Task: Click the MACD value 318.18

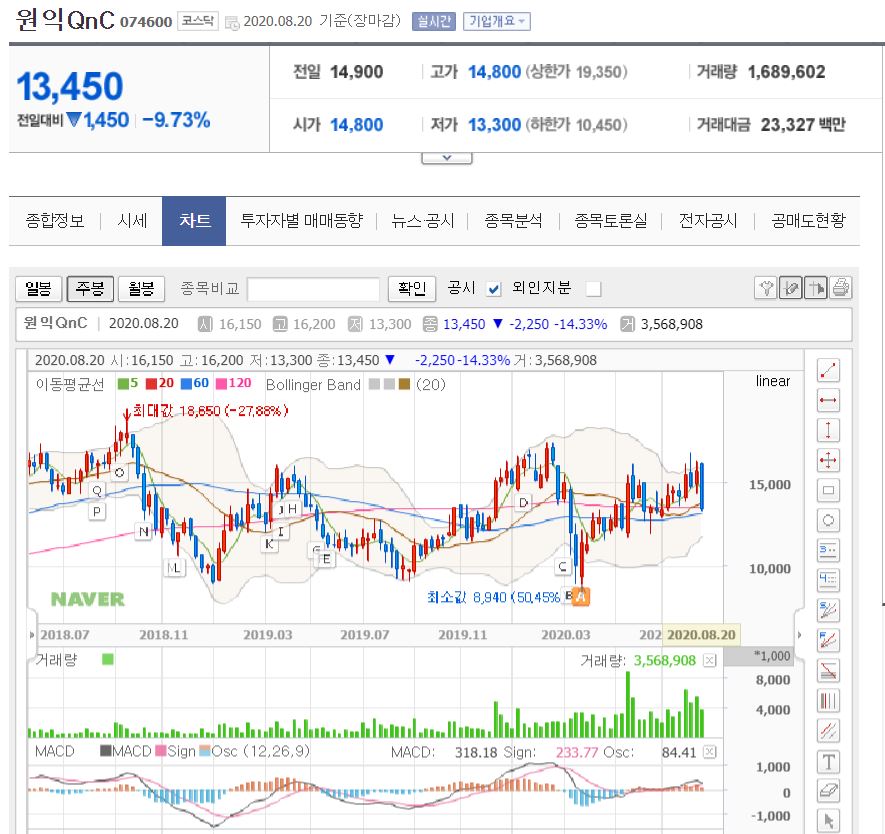Action: pos(476,753)
